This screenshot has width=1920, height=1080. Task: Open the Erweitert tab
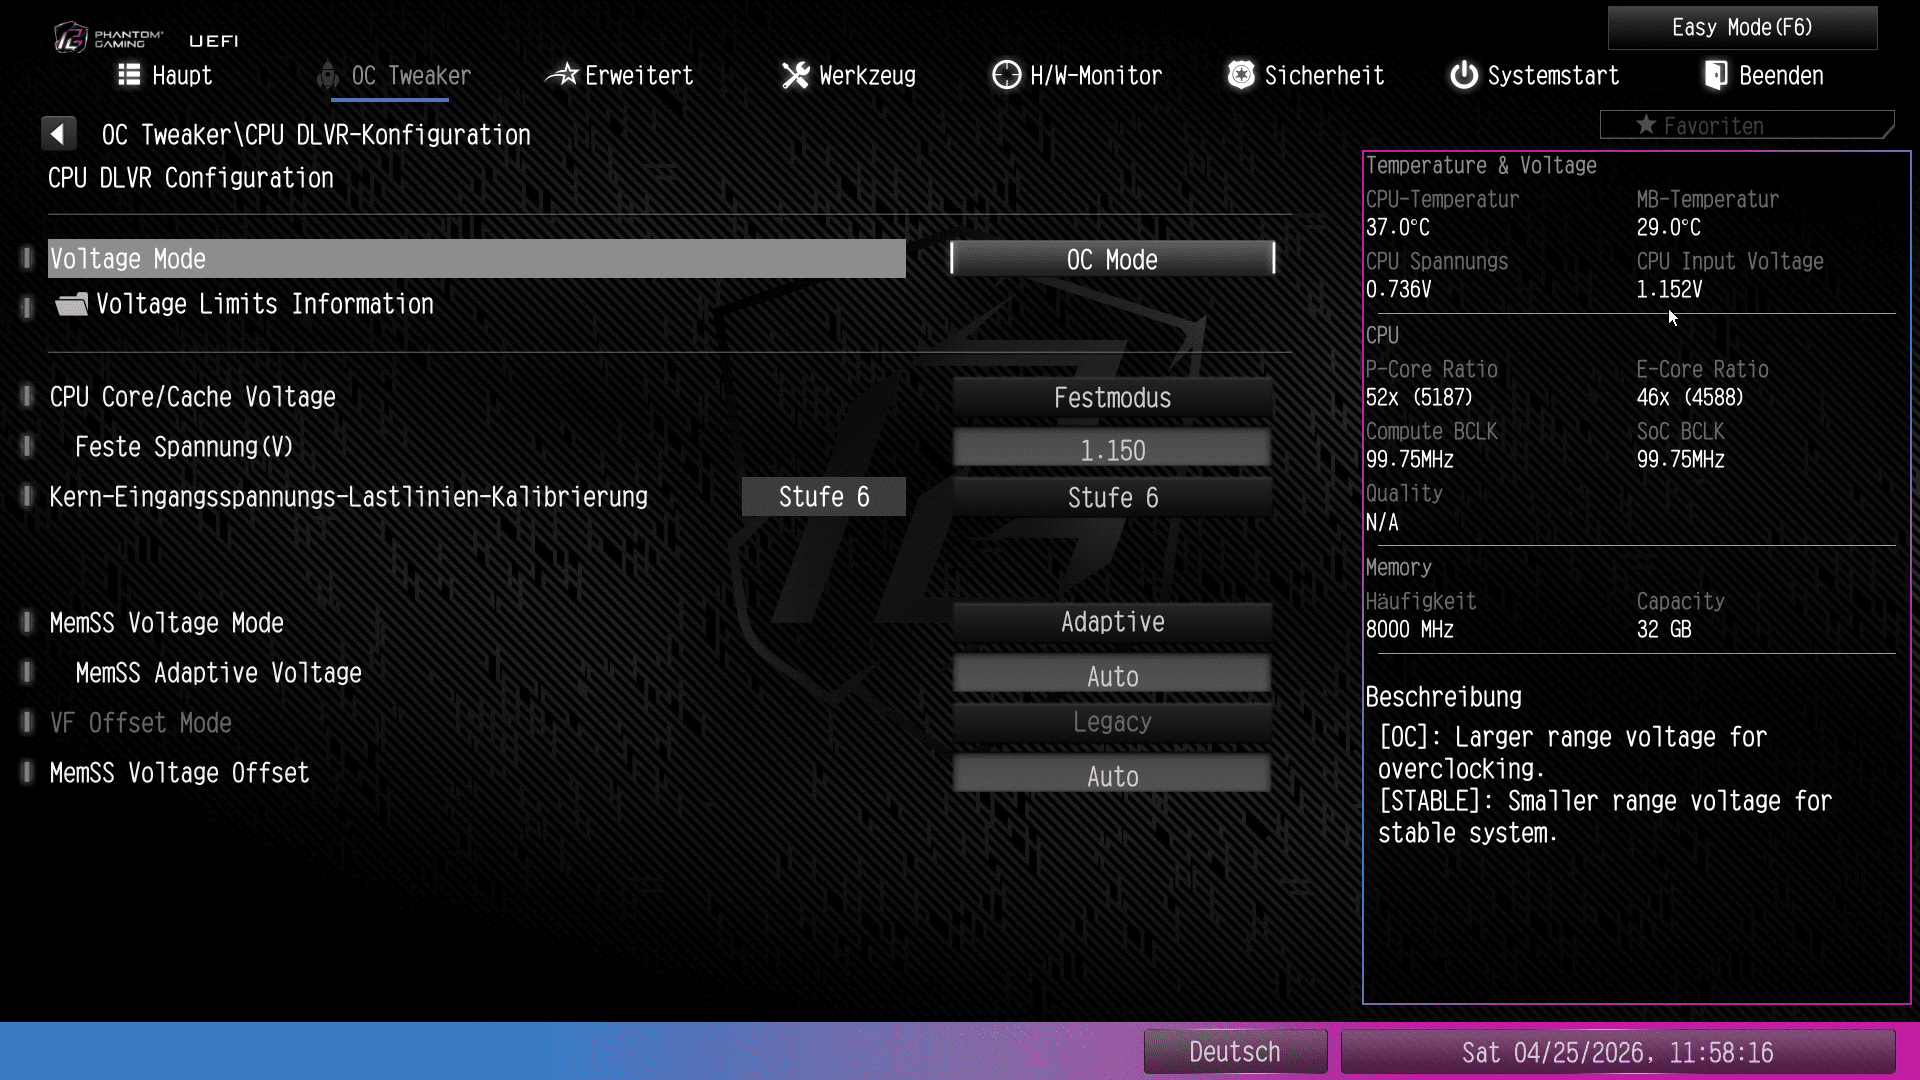638,76
